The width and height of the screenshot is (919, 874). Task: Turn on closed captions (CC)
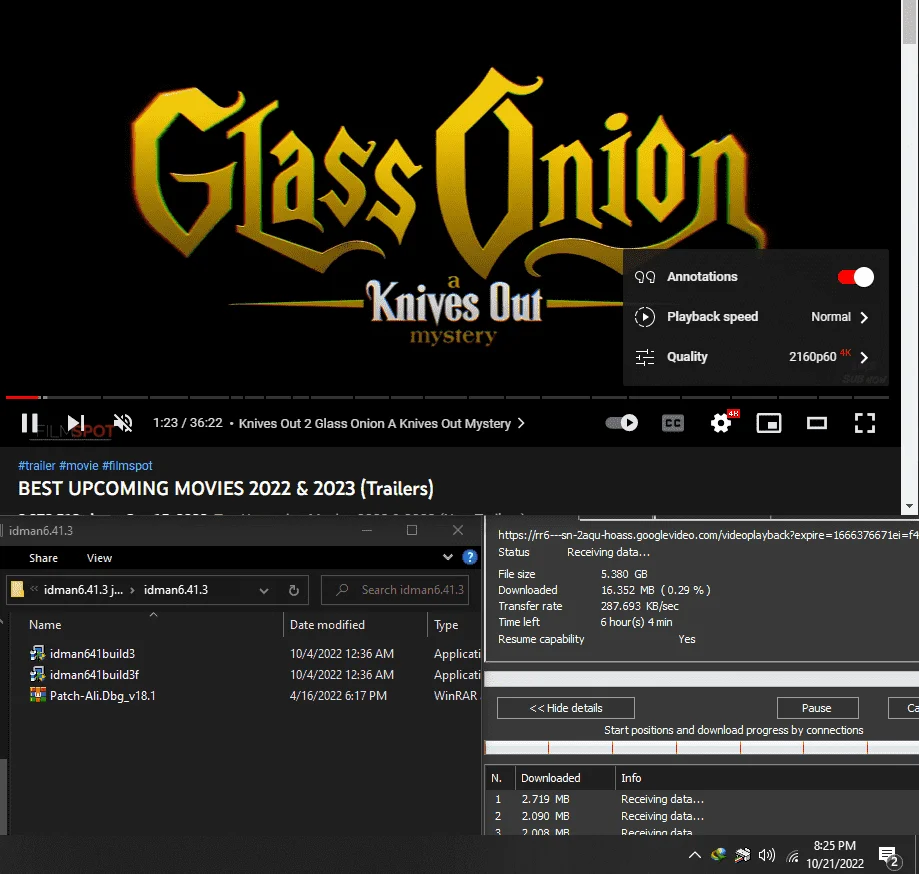click(x=673, y=423)
